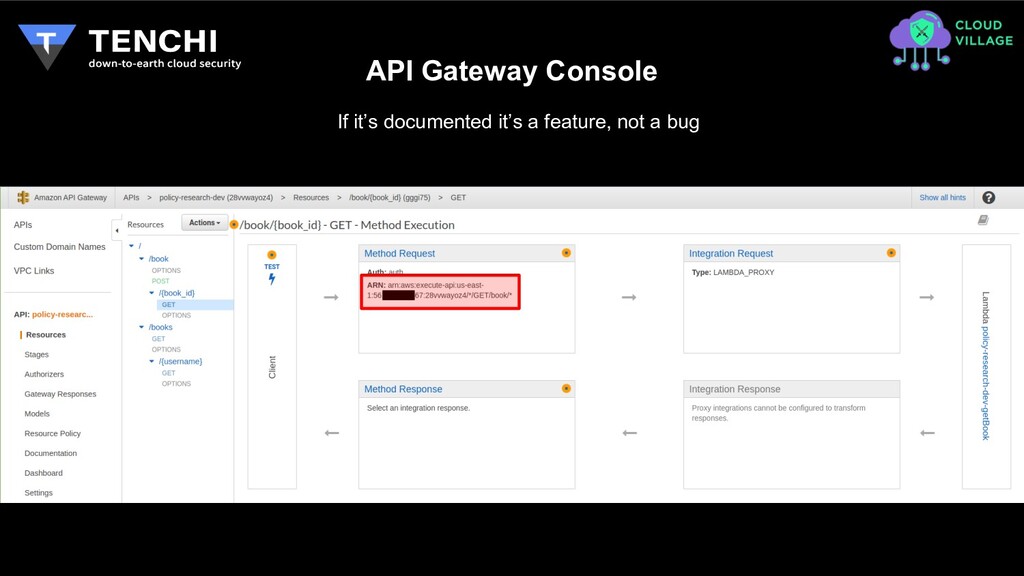Select OPTIONS method directly under /books
This screenshot has height=576, width=1024.
166,349
